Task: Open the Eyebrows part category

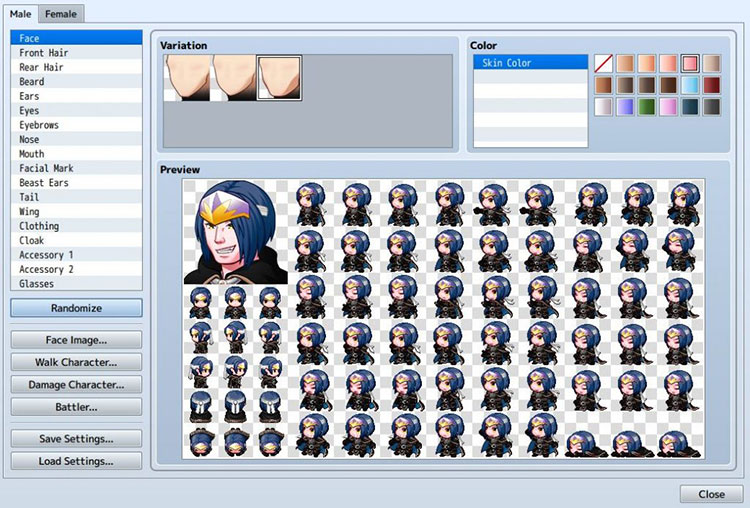Action: click(77, 125)
